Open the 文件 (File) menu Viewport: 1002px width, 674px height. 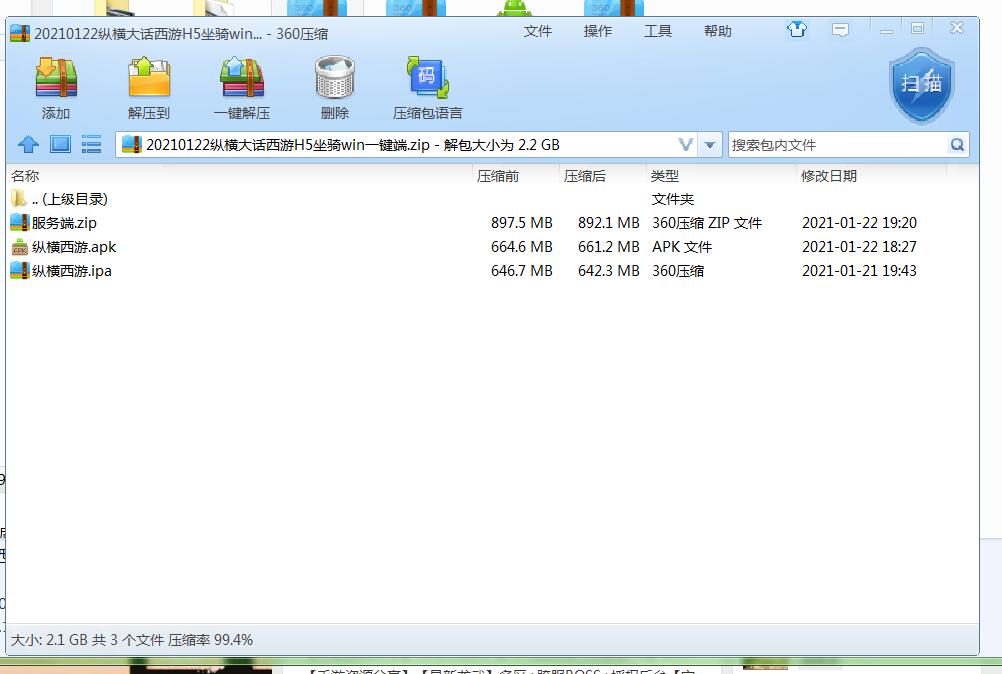[x=538, y=31]
